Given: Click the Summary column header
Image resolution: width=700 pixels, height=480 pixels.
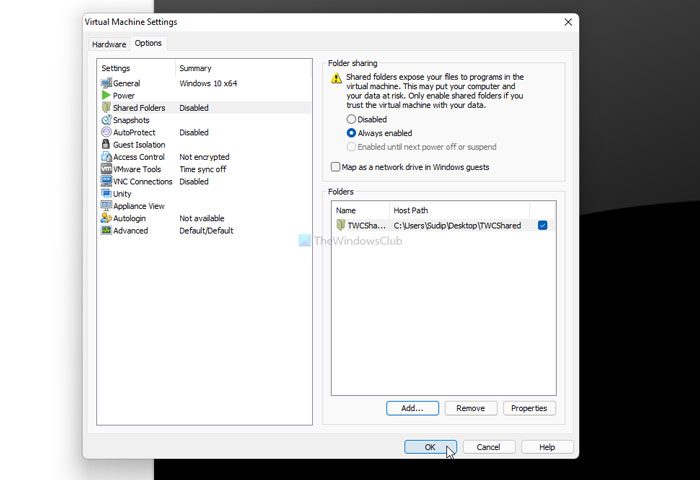Looking at the screenshot, I should (x=243, y=68).
